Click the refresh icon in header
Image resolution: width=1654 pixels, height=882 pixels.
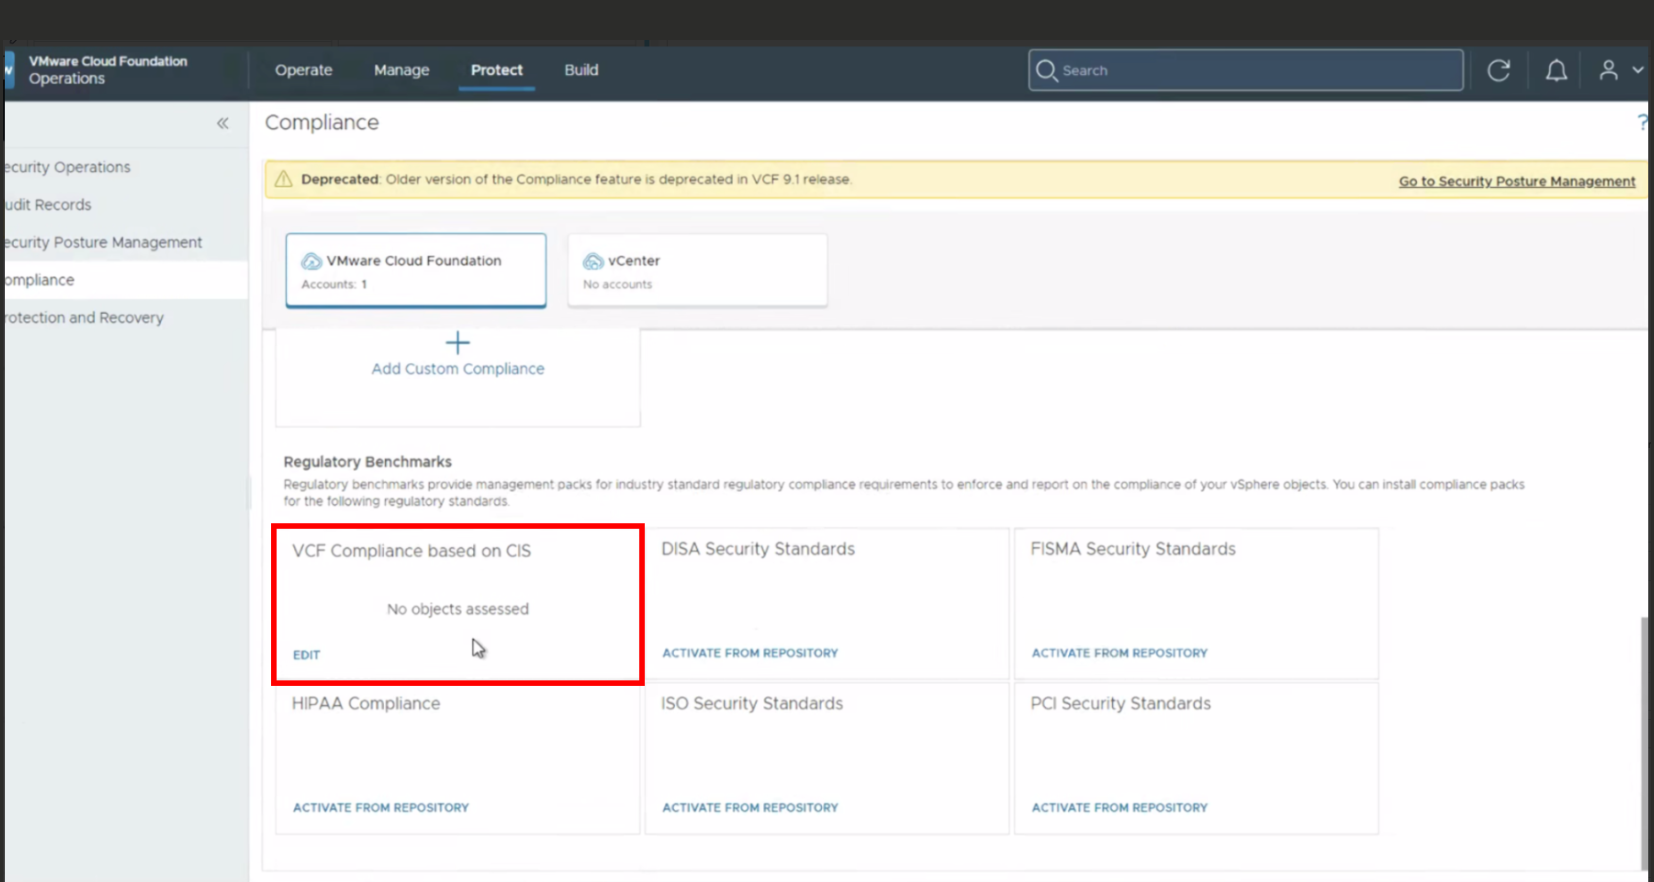(1498, 70)
